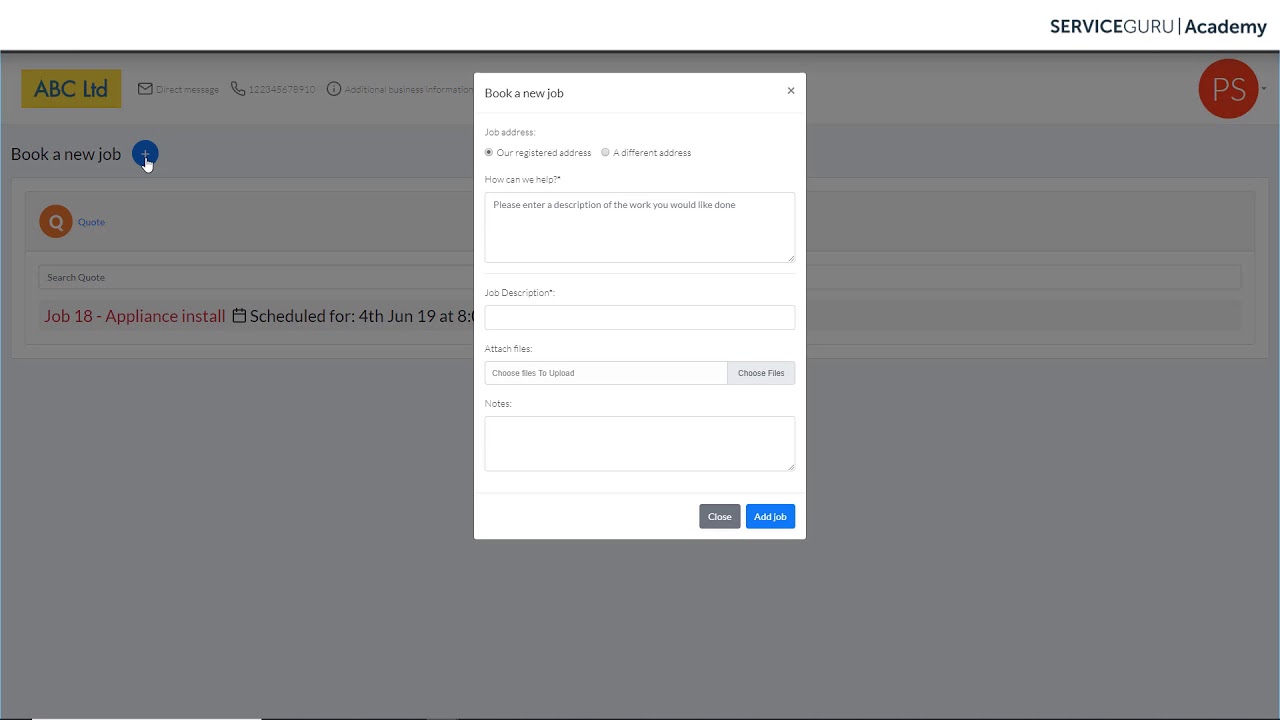Open the Quote link
Screen dimensions: 1280x720
tap(91, 222)
